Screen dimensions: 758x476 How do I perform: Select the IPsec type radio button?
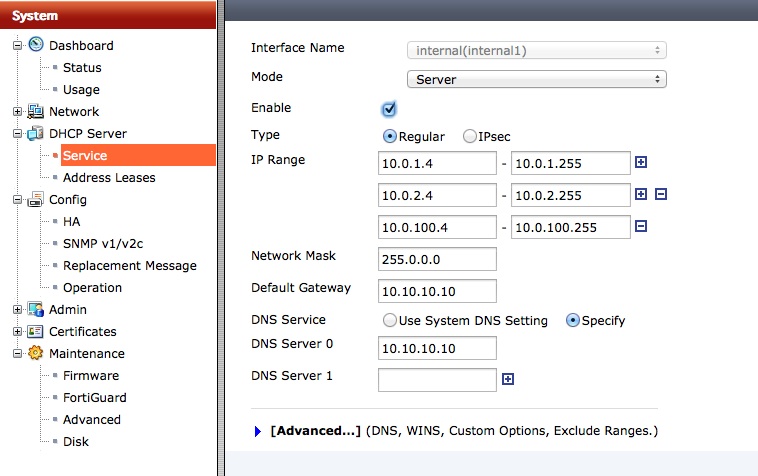(x=469, y=136)
